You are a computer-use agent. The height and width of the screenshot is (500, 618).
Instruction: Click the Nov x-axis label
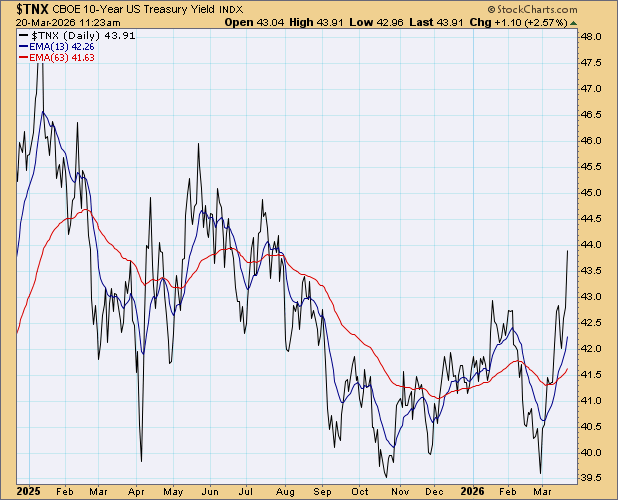[400, 492]
